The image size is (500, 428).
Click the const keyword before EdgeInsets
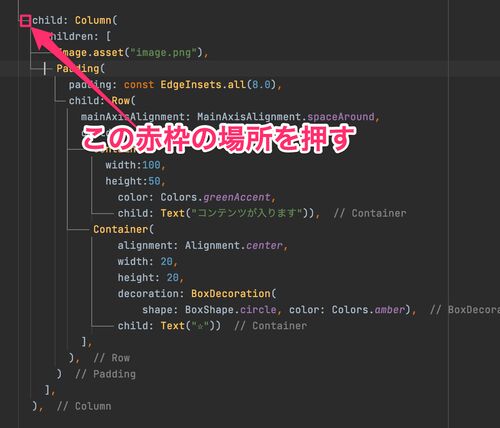[139, 85]
